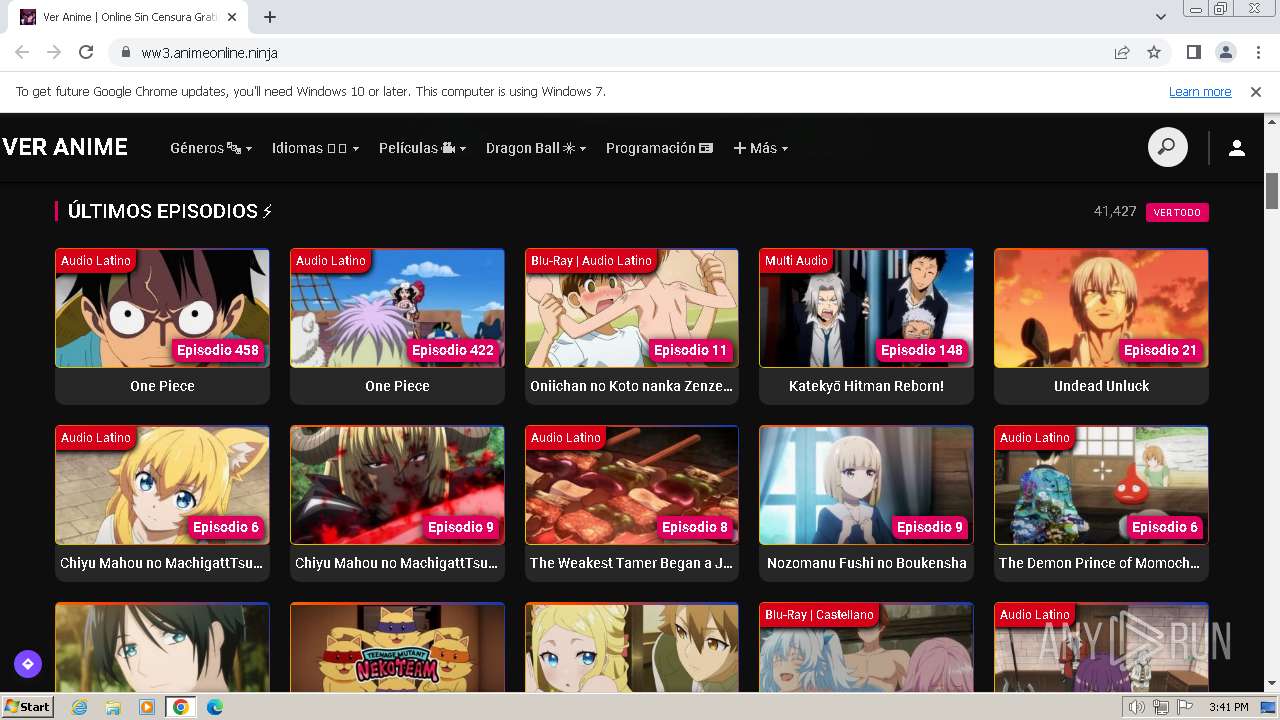The image size is (1280, 720).
Task: Go to the VER ANIME home logo
Action: [x=65, y=147]
